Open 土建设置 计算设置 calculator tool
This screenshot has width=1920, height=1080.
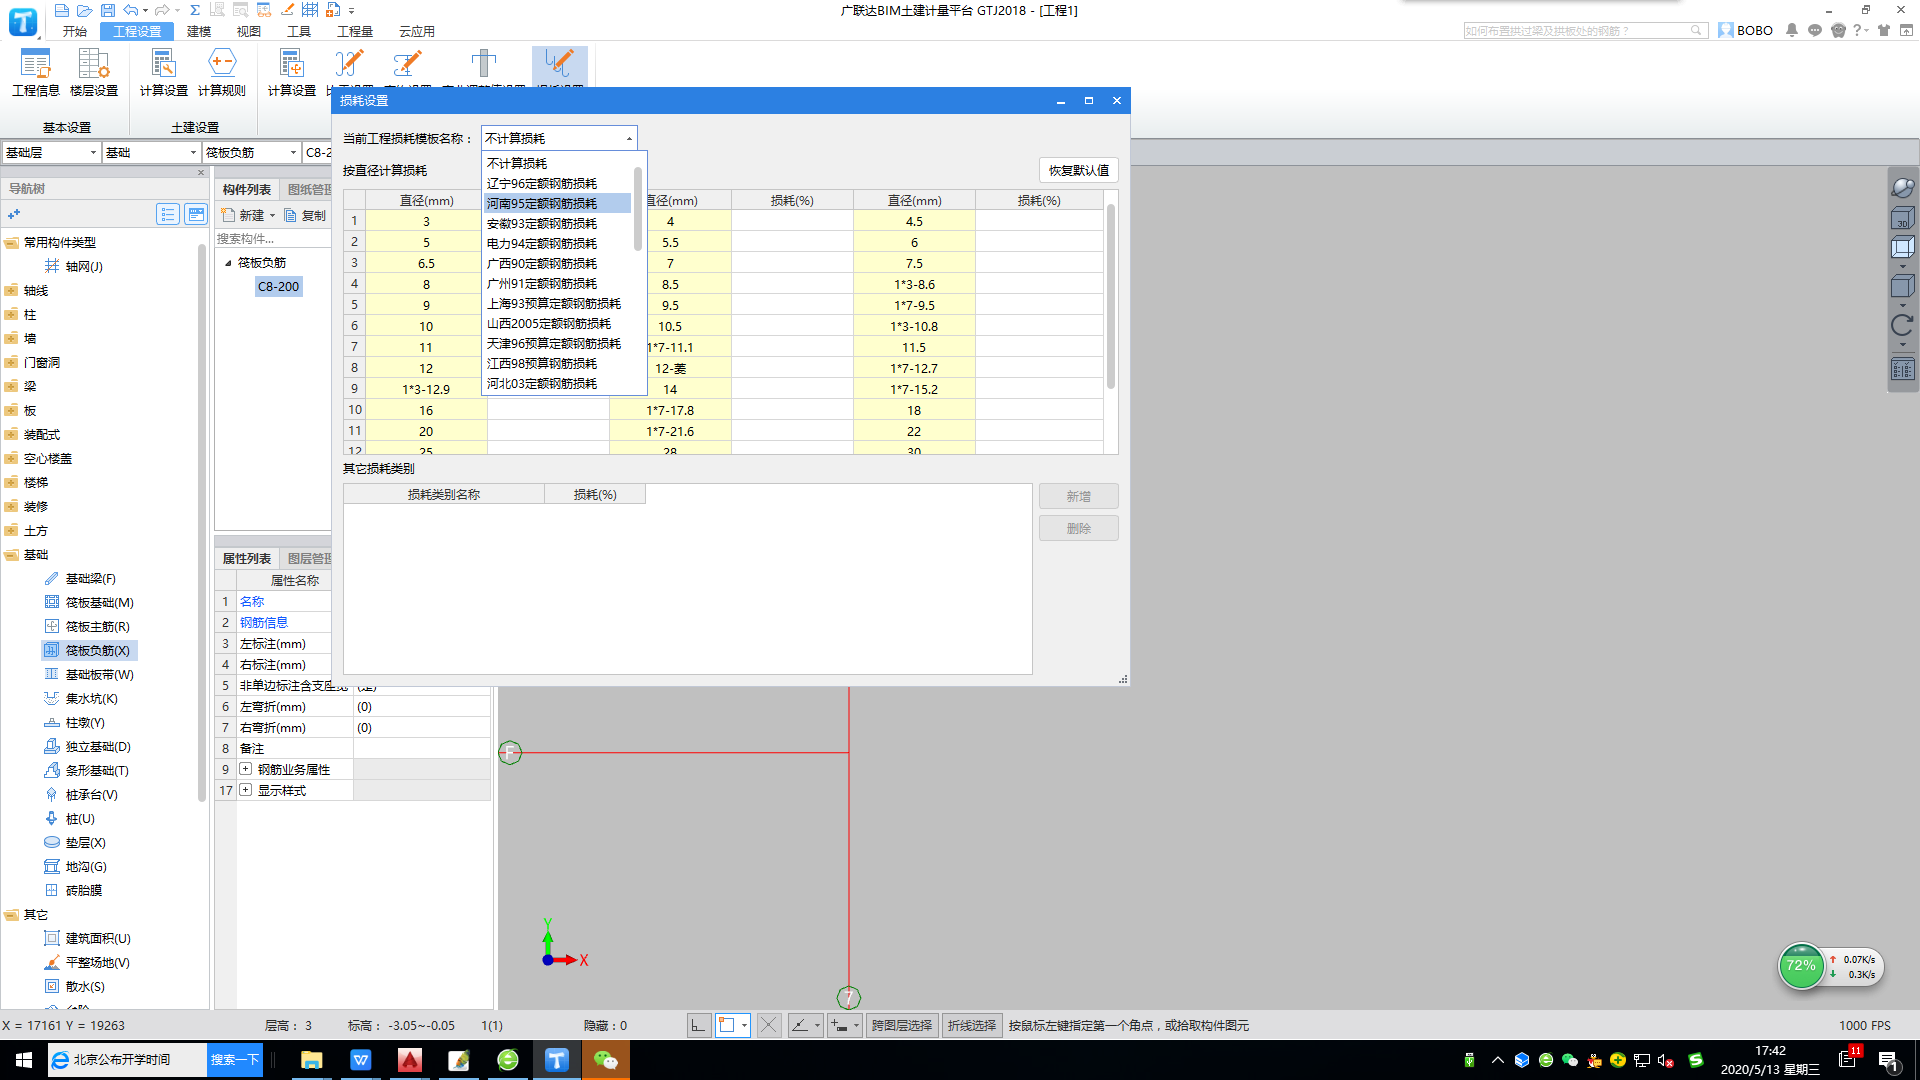[164, 73]
